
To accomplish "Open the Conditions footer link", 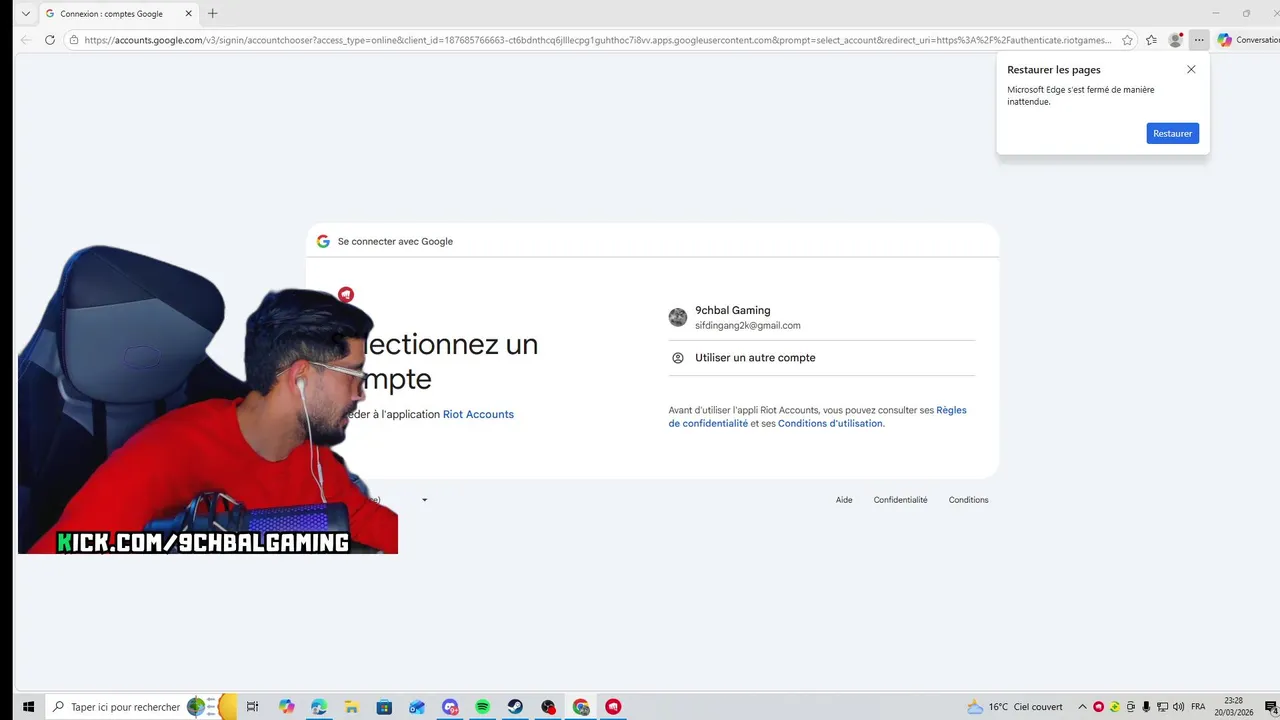I will click(x=968, y=500).
